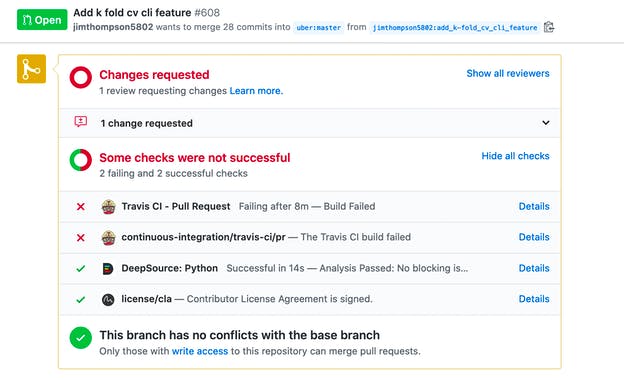624x380 pixels.
Task: Click Hide all checks link
Action: pos(515,156)
